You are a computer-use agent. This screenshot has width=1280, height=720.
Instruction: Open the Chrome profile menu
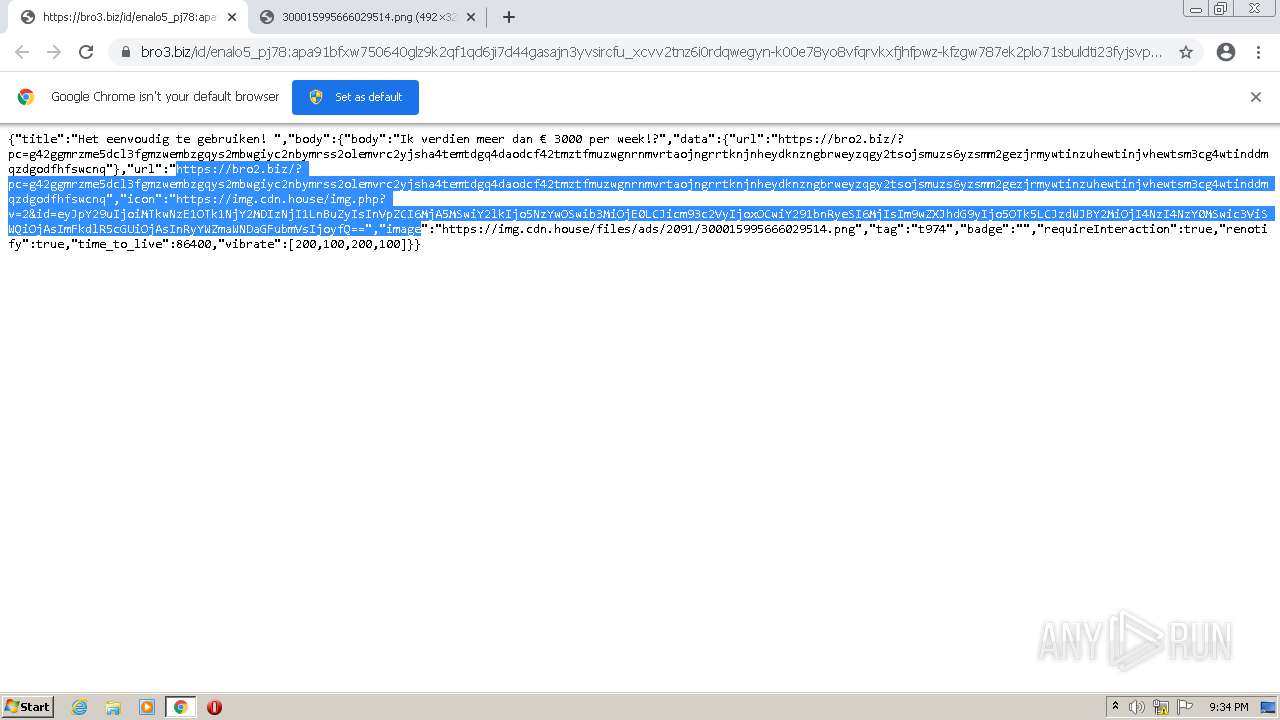pos(1226,52)
